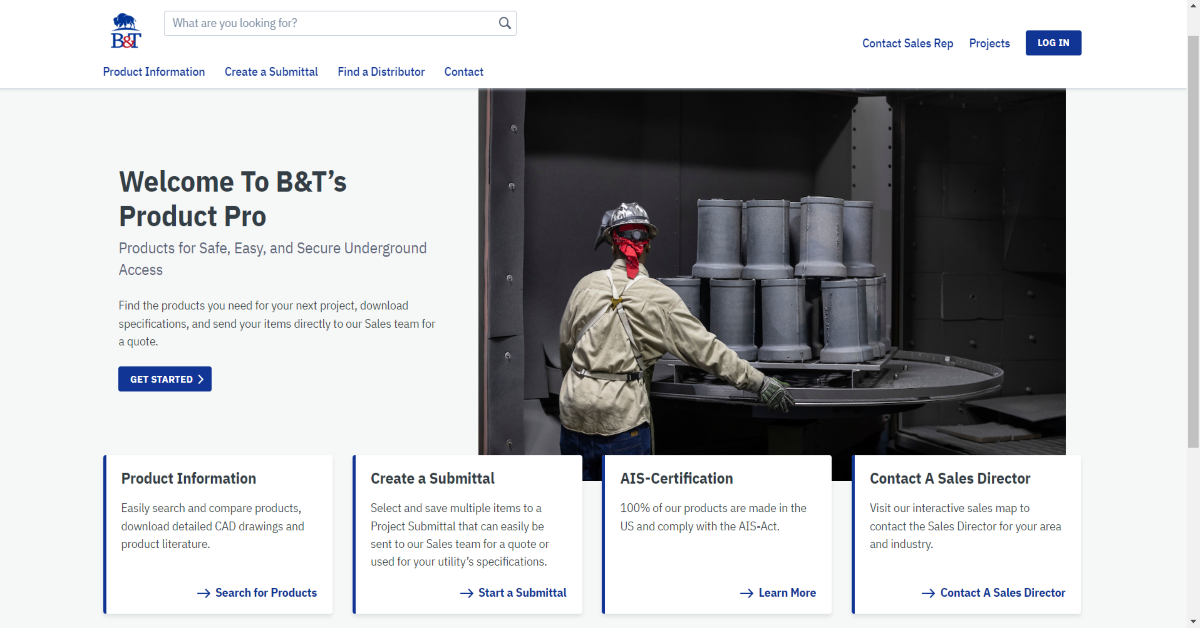Focus the 'What are you looking for?' search field
Viewport: 1200px width, 628px height.
point(330,23)
